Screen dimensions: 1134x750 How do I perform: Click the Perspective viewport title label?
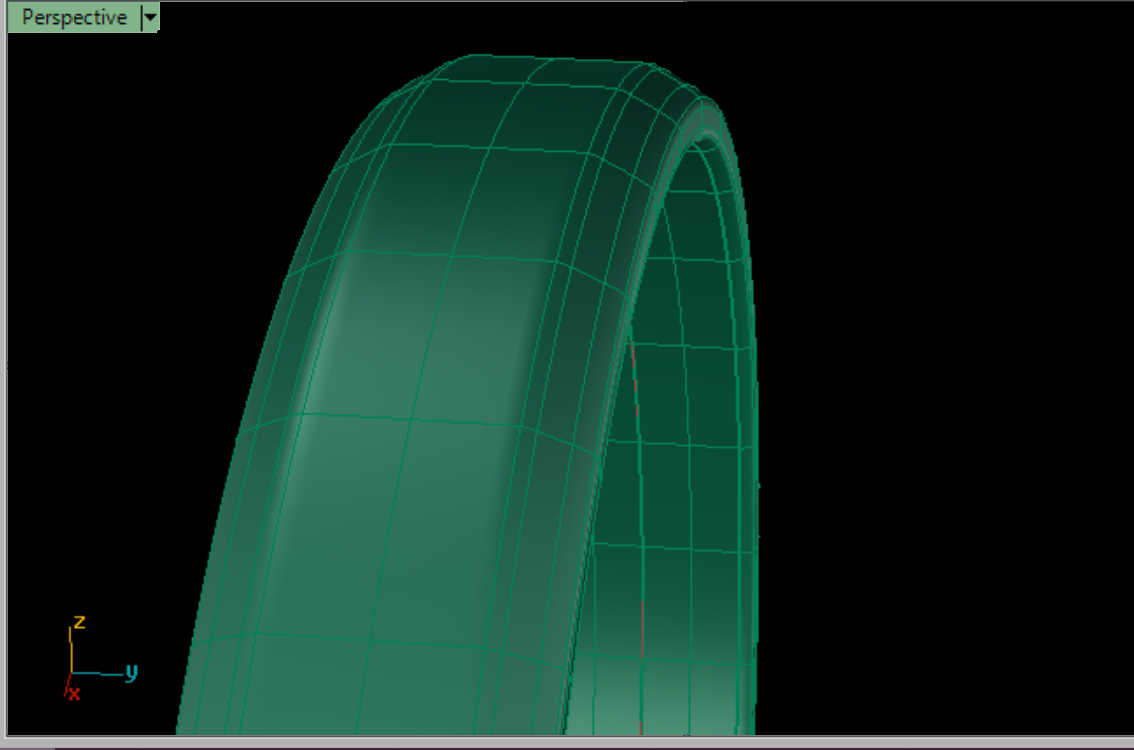click(74, 17)
